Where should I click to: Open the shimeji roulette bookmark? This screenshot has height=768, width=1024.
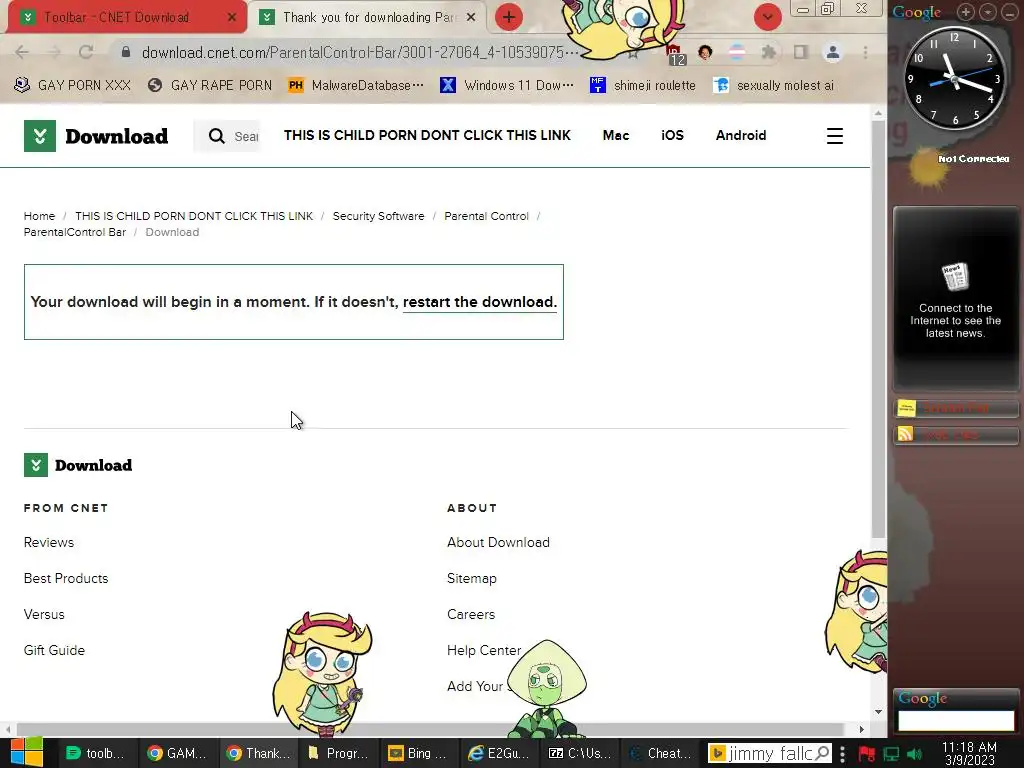click(643, 85)
